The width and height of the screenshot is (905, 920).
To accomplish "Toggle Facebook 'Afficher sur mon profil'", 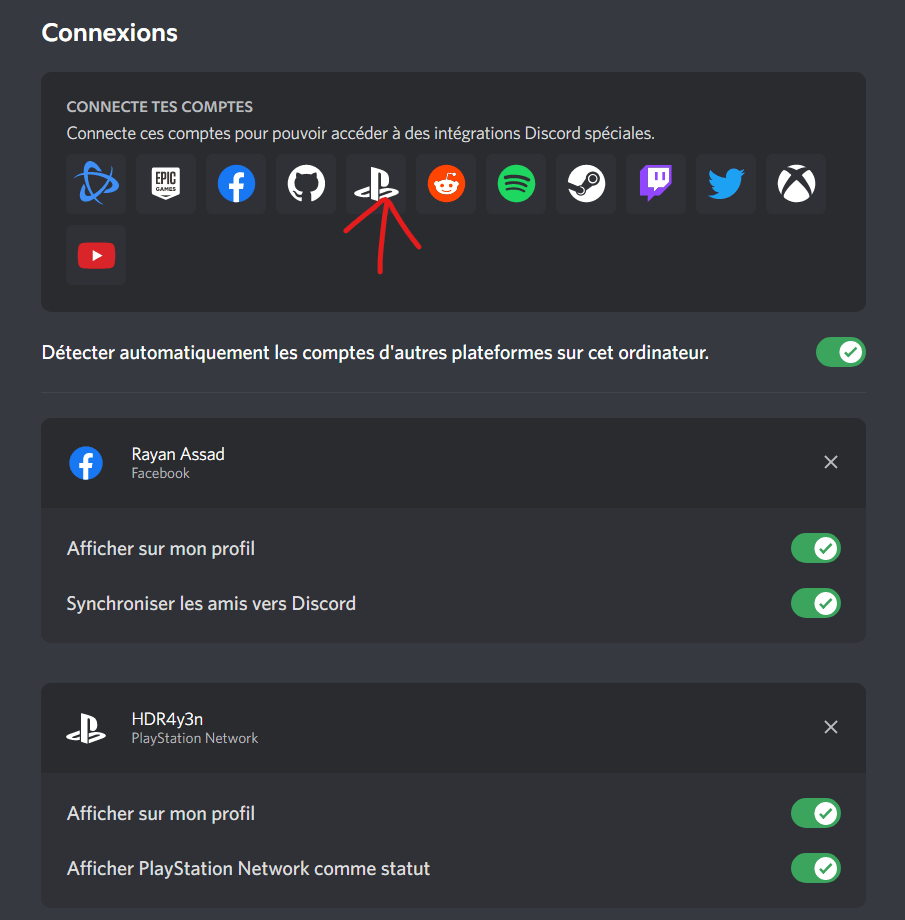I will pyautogui.click(x=816, y=548).
